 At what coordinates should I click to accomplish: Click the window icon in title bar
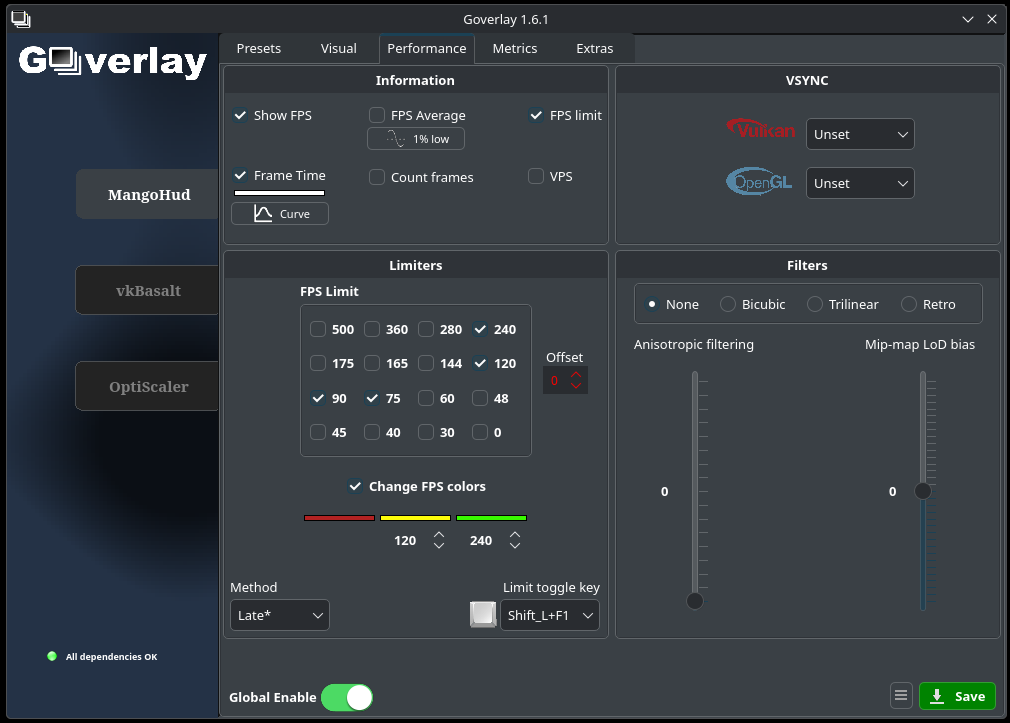tap(21, 19)
